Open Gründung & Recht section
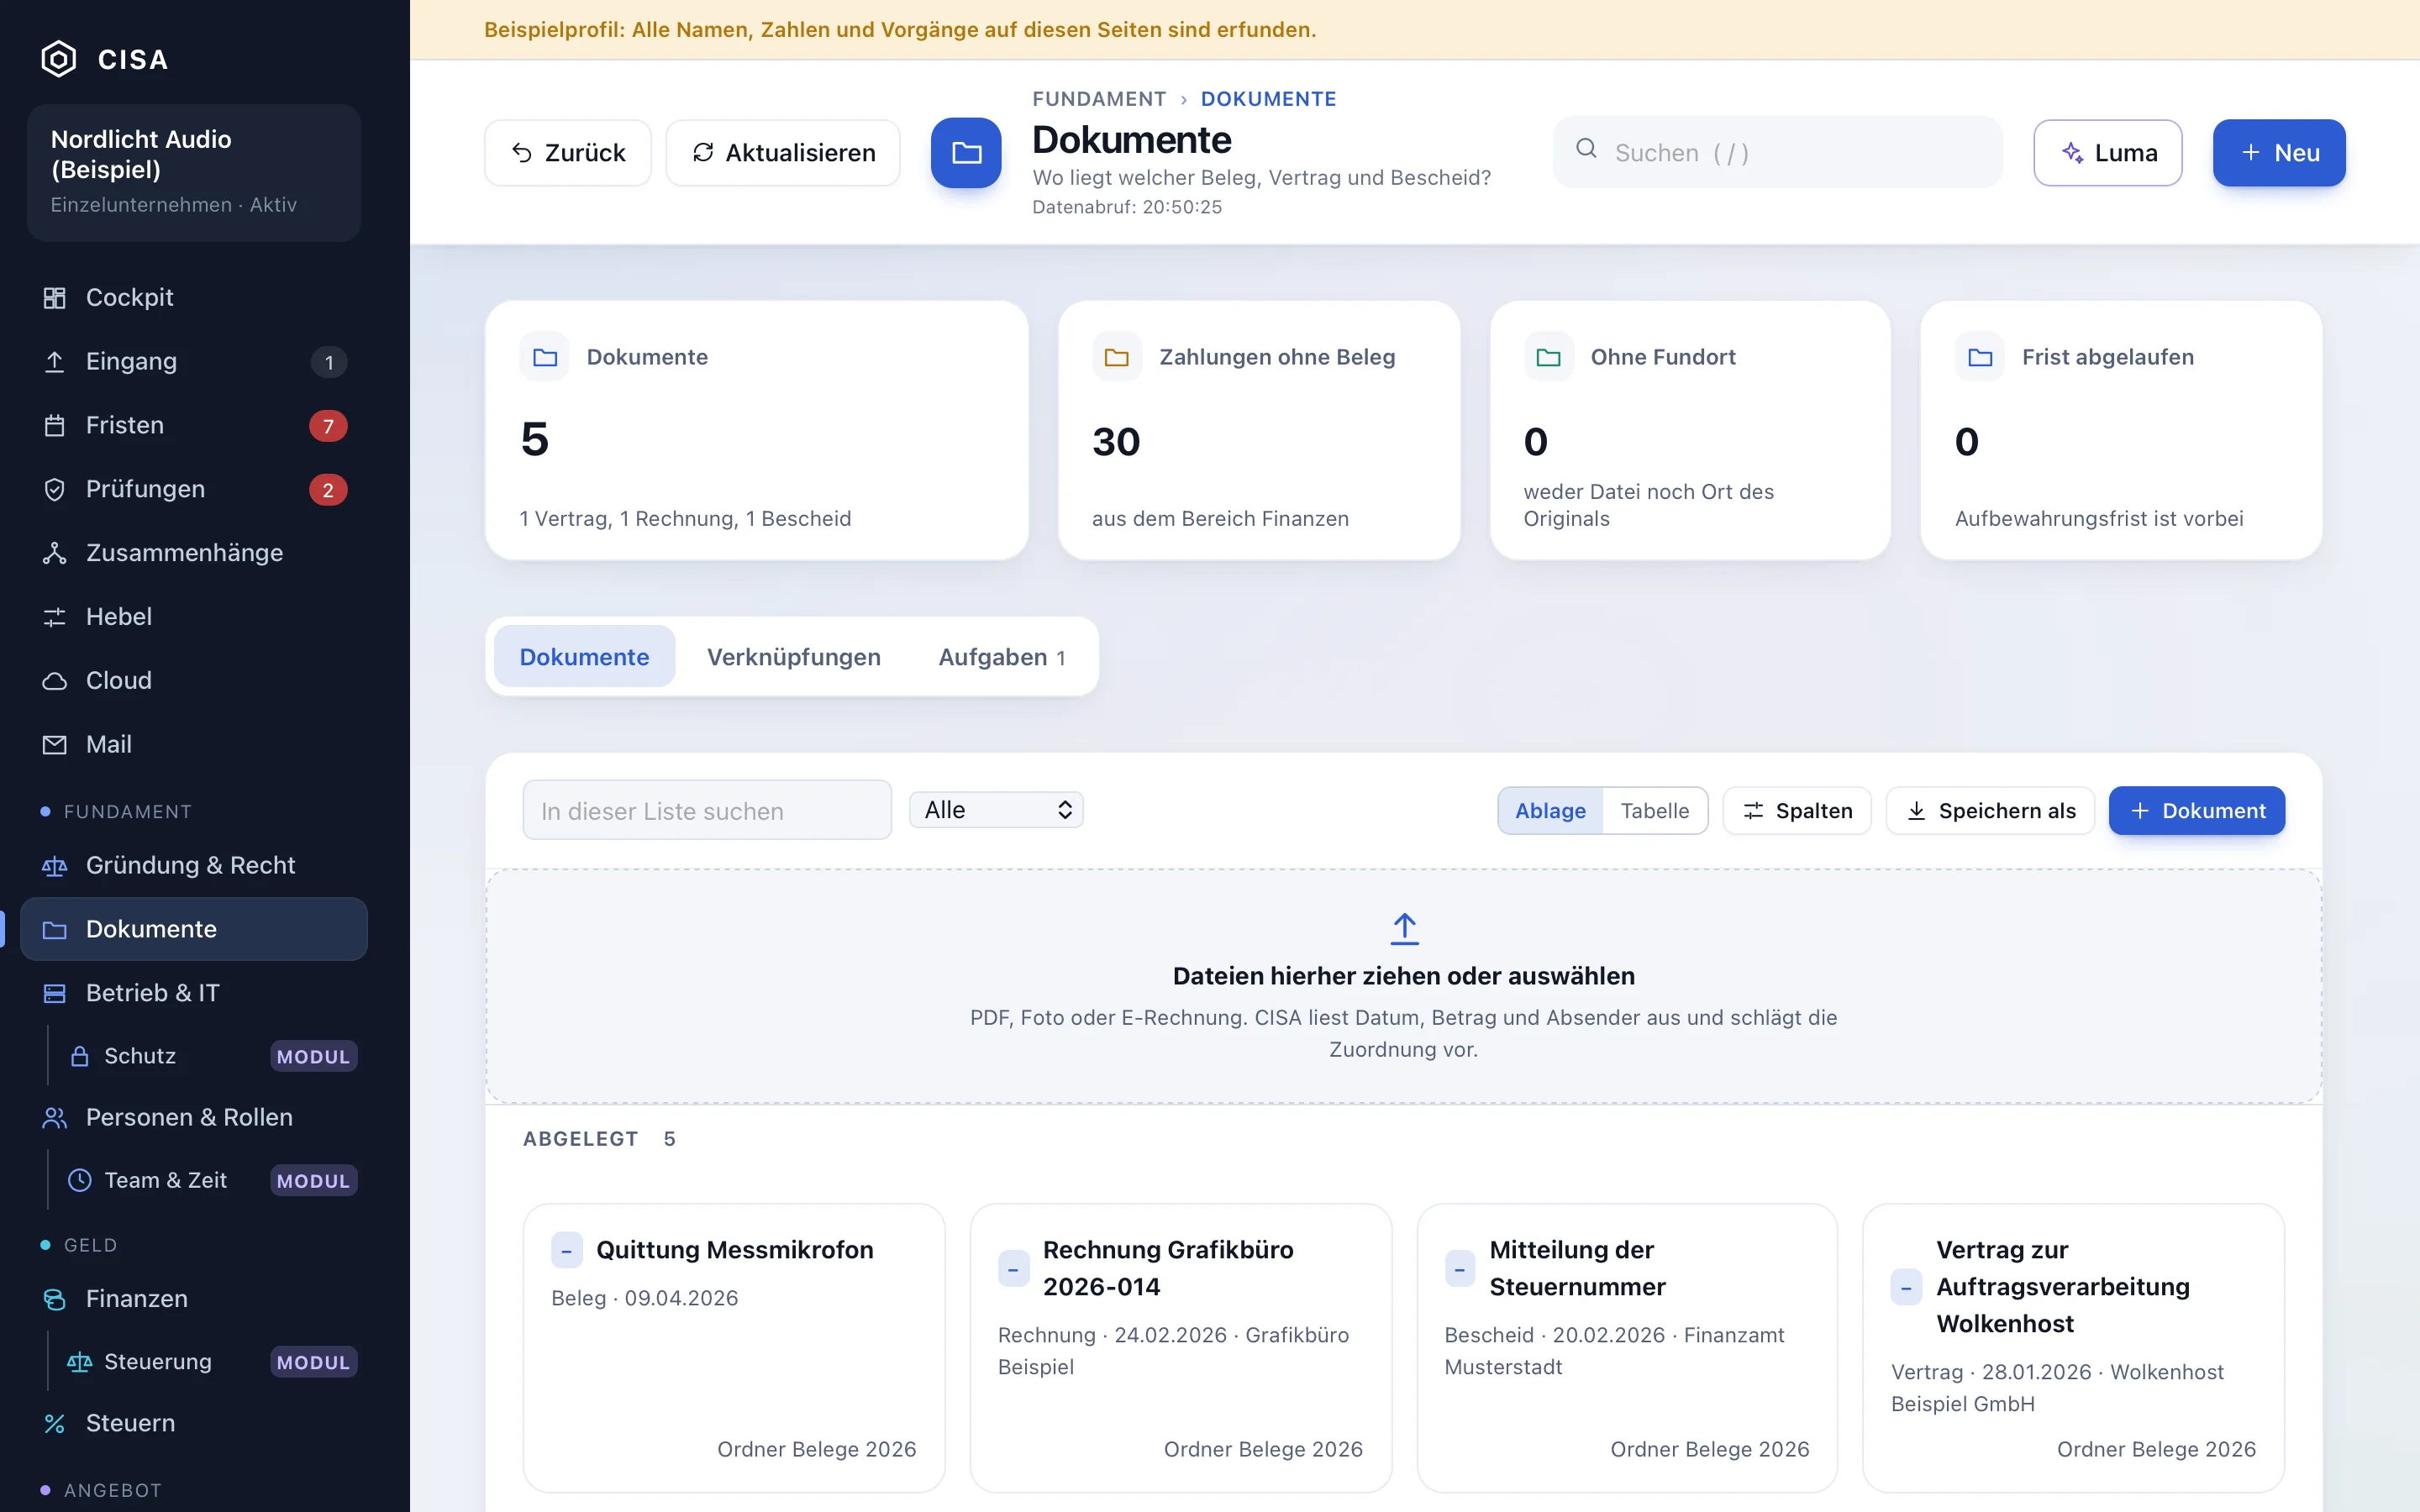Image resolution: width=2420 pixels, height=1512 pixels. tap(194, 865)
